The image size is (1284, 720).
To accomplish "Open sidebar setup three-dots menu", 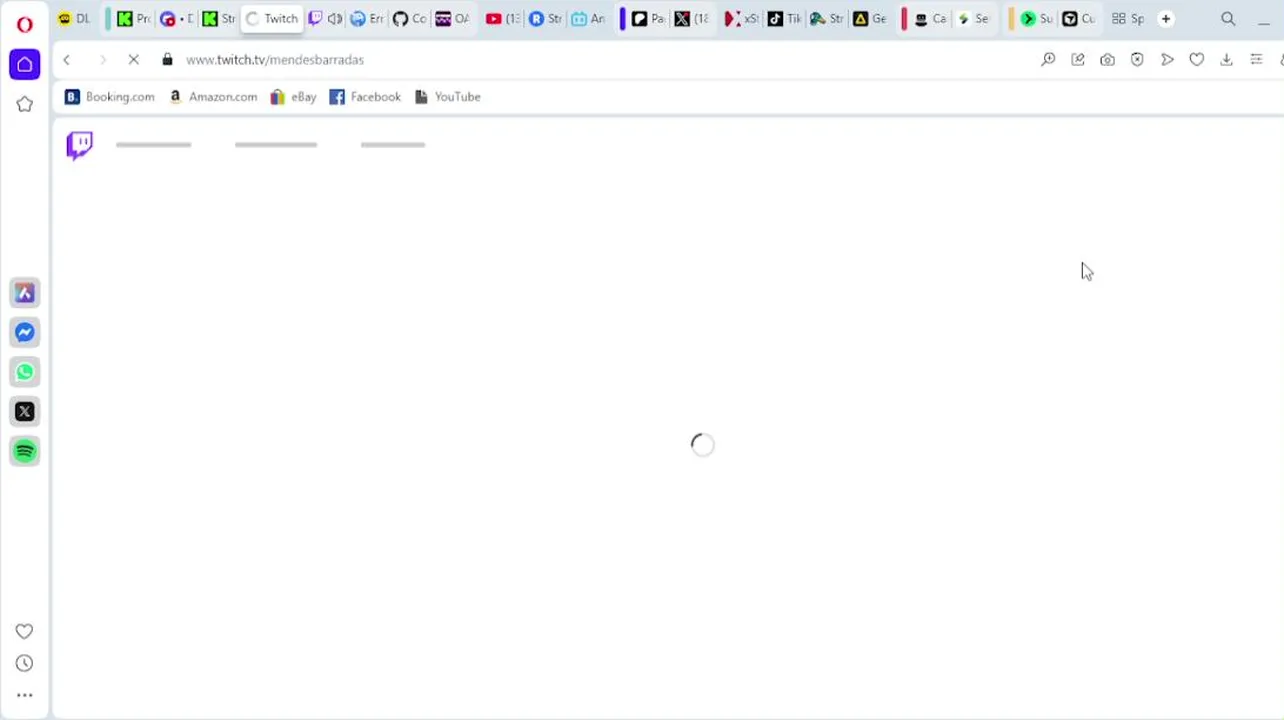I will (24, 695).
